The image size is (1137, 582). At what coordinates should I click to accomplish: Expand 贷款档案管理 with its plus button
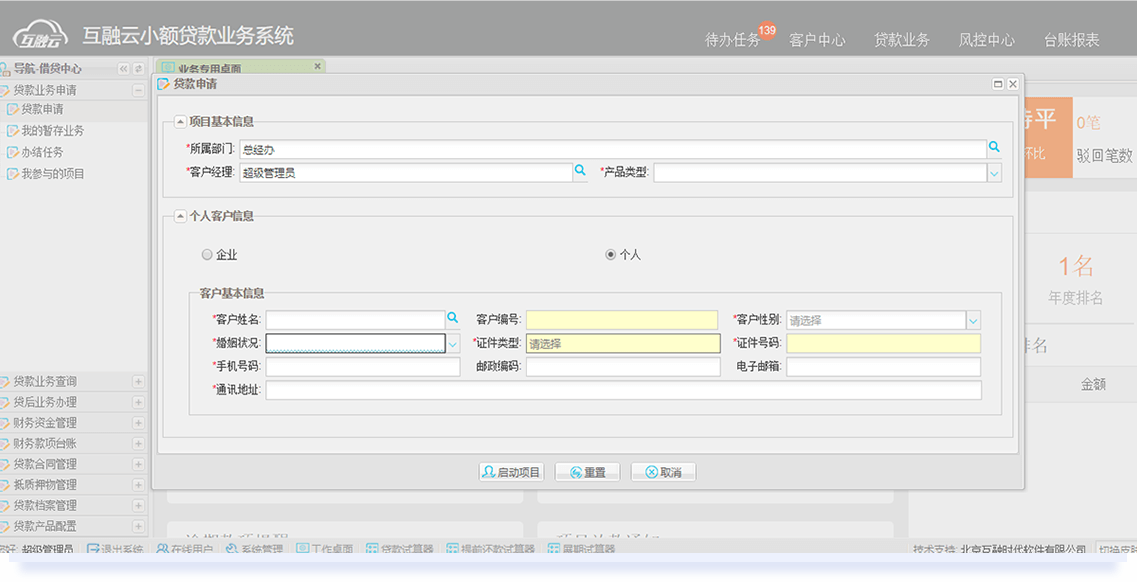pyautogui.click(x=138, y=506)
